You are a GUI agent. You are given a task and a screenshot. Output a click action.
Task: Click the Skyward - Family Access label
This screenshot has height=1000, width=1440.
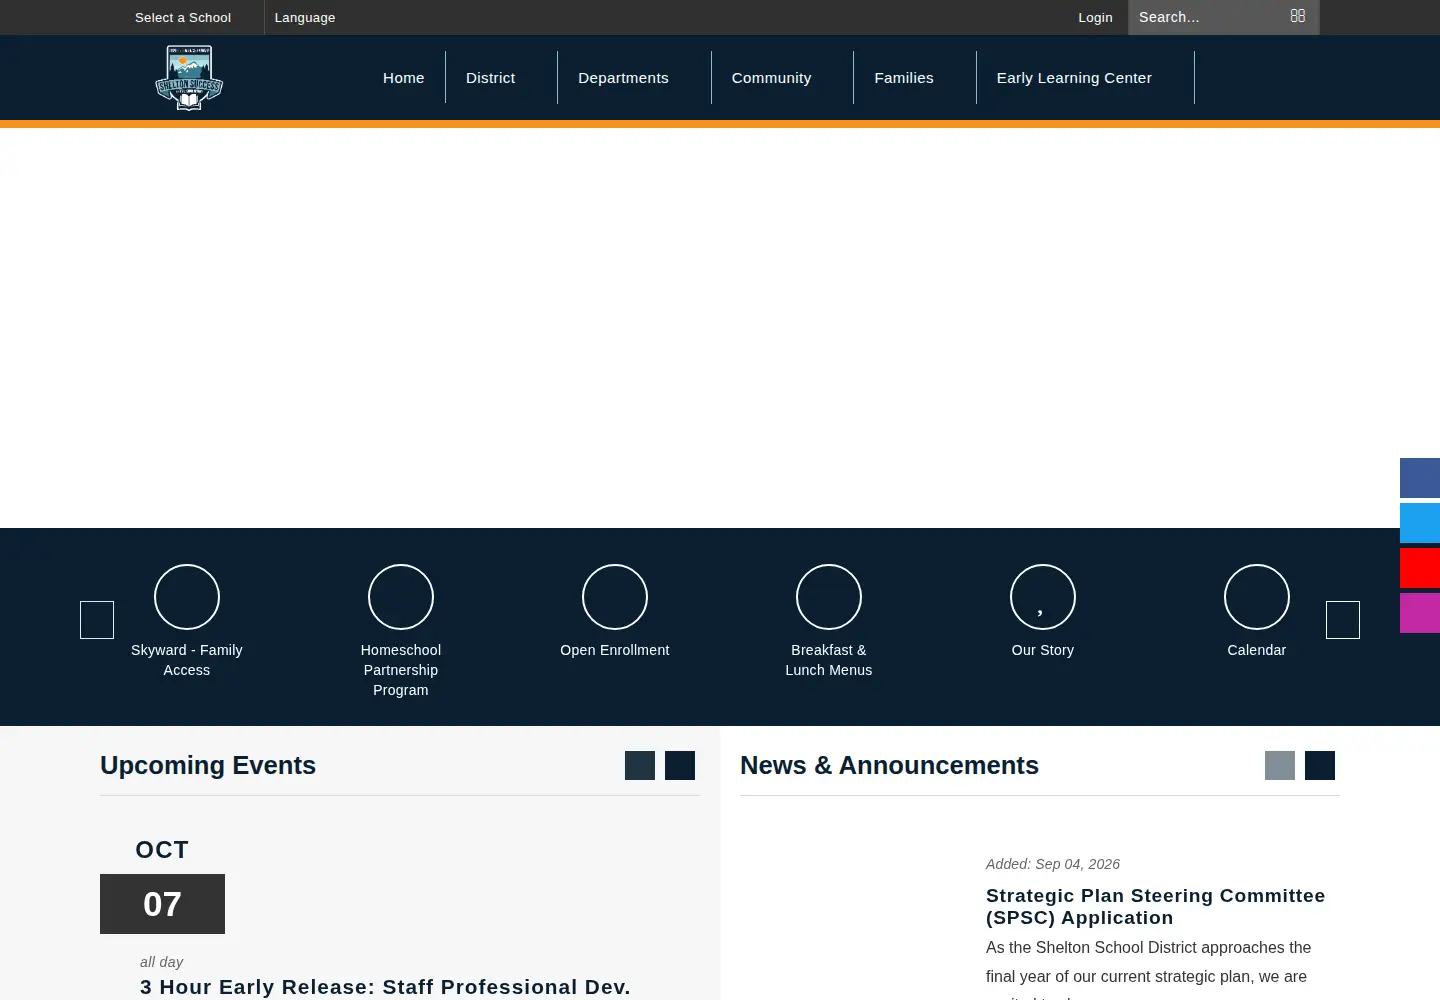[x=187, y=660]
